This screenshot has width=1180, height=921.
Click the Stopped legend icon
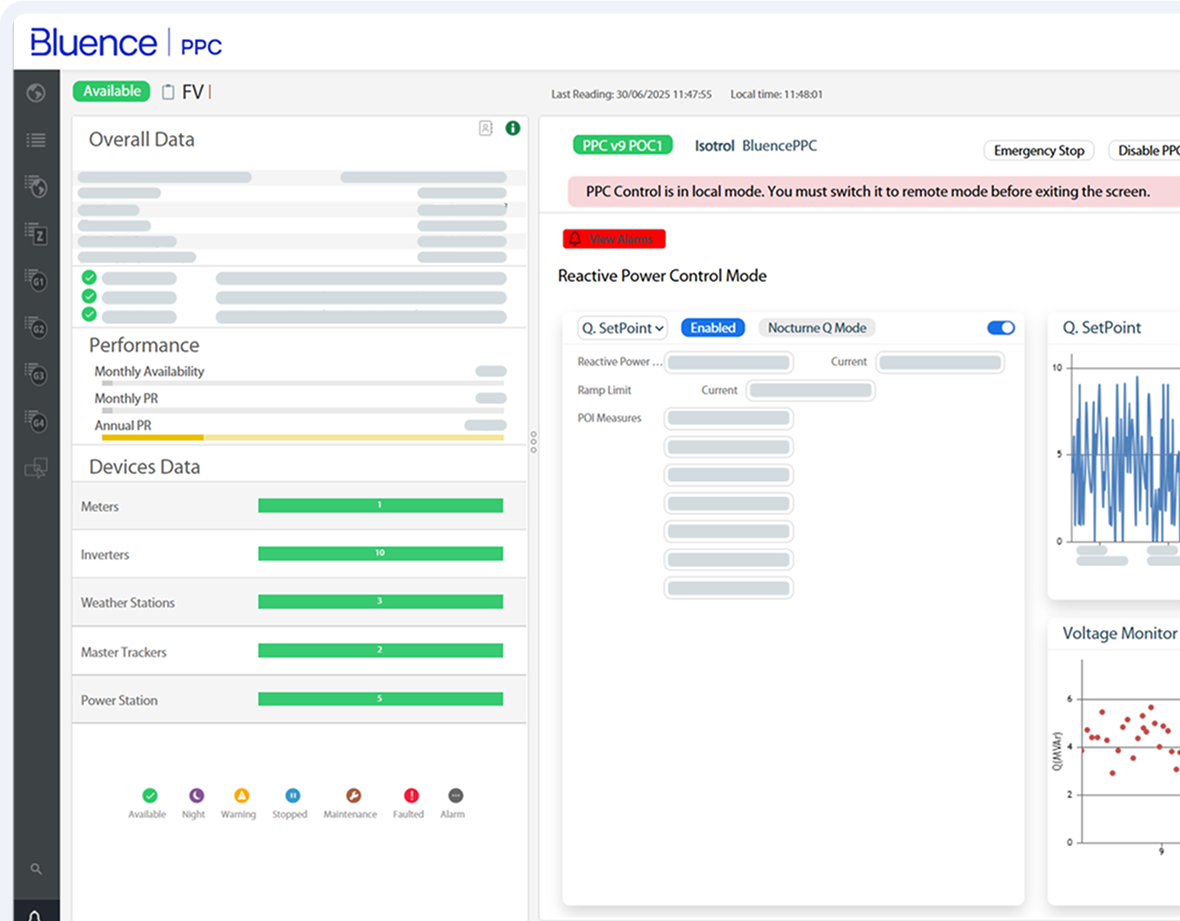(293, 795)
